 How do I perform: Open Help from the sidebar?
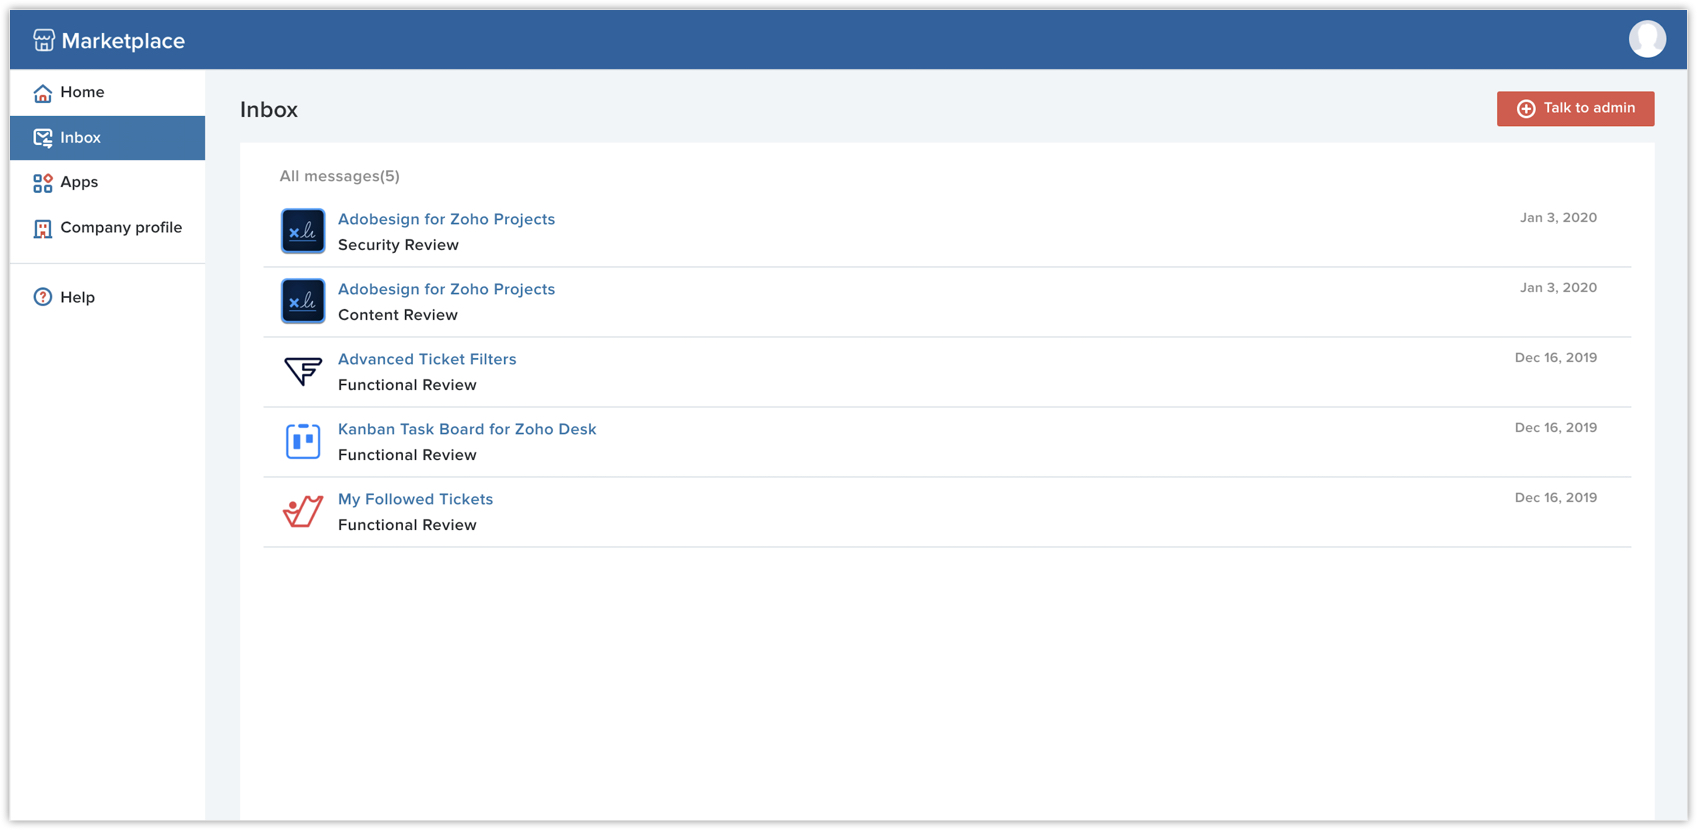point(107,297)
